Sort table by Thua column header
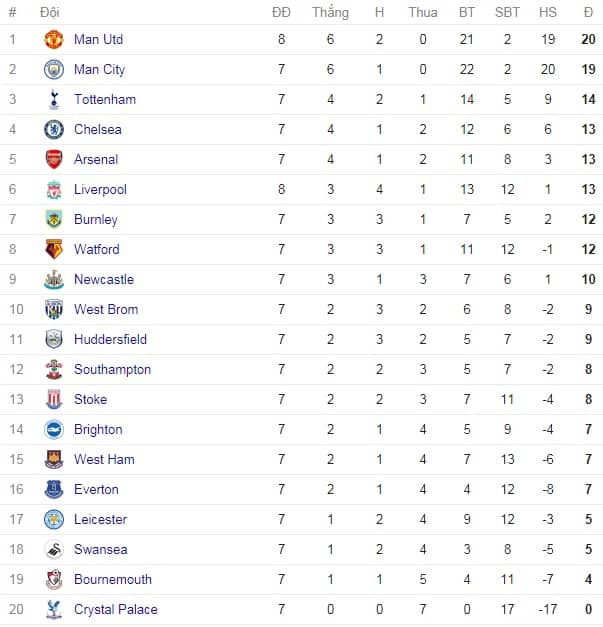The height and width of the screenshot is (627, 603). (423, 12)
